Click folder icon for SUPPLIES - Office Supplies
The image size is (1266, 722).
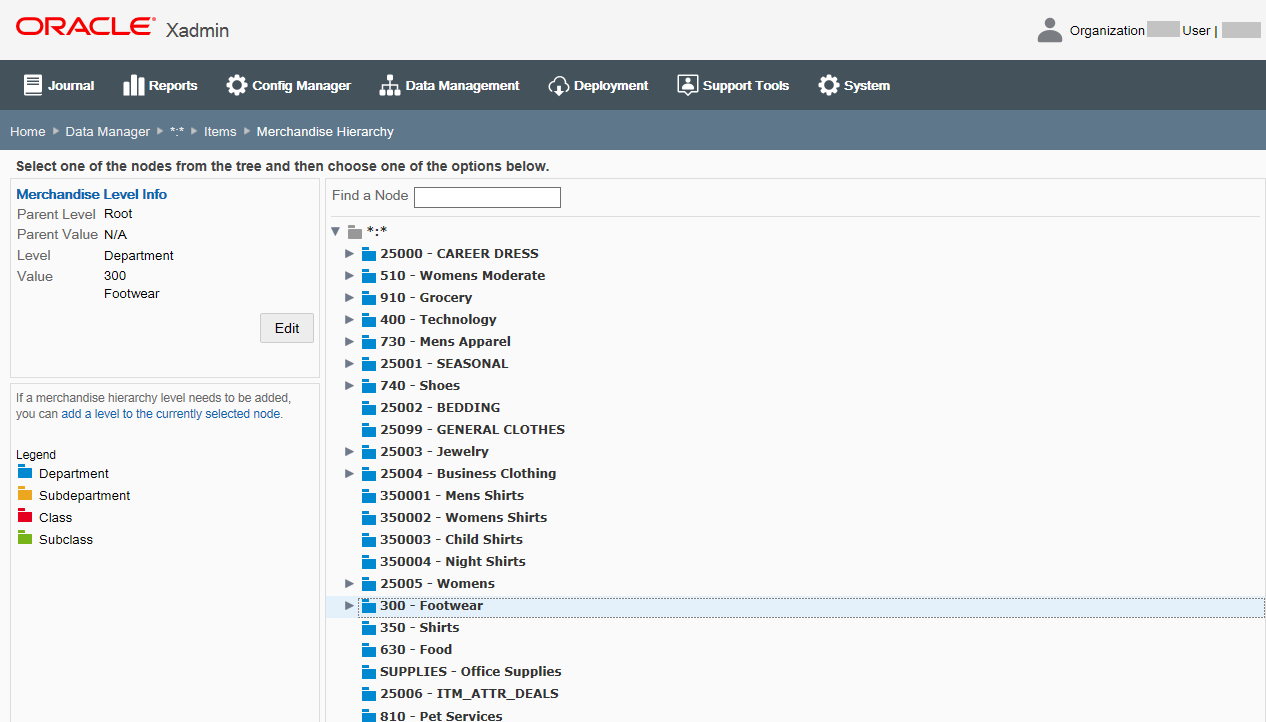click(368, 672)
